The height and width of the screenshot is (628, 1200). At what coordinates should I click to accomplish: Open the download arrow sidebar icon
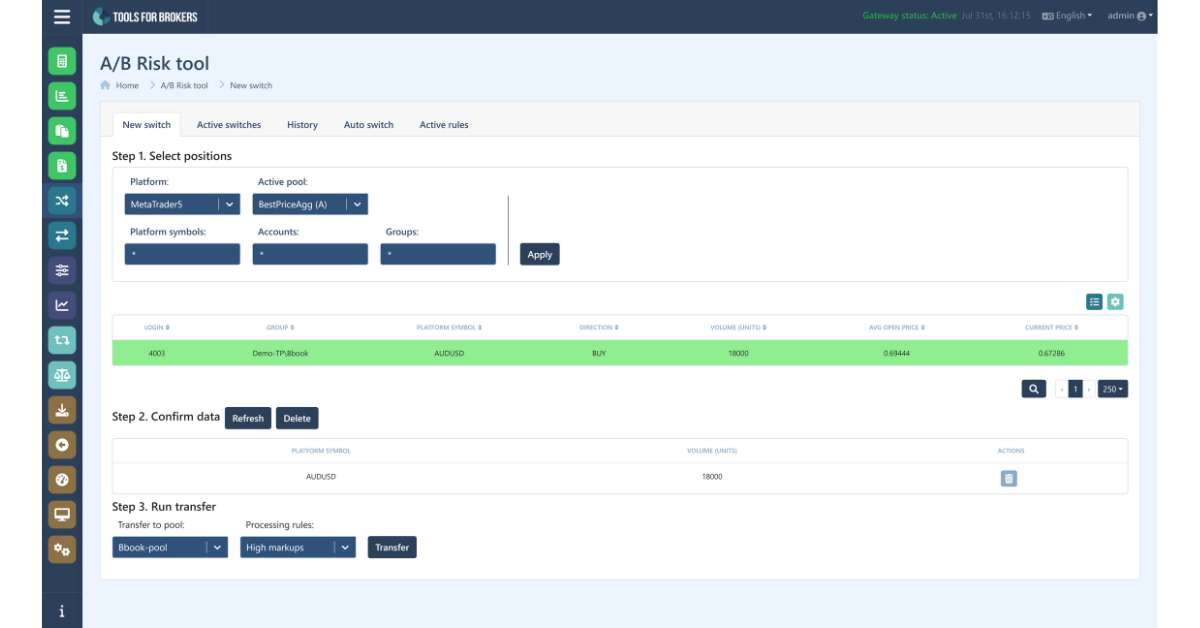coord(62,410)
